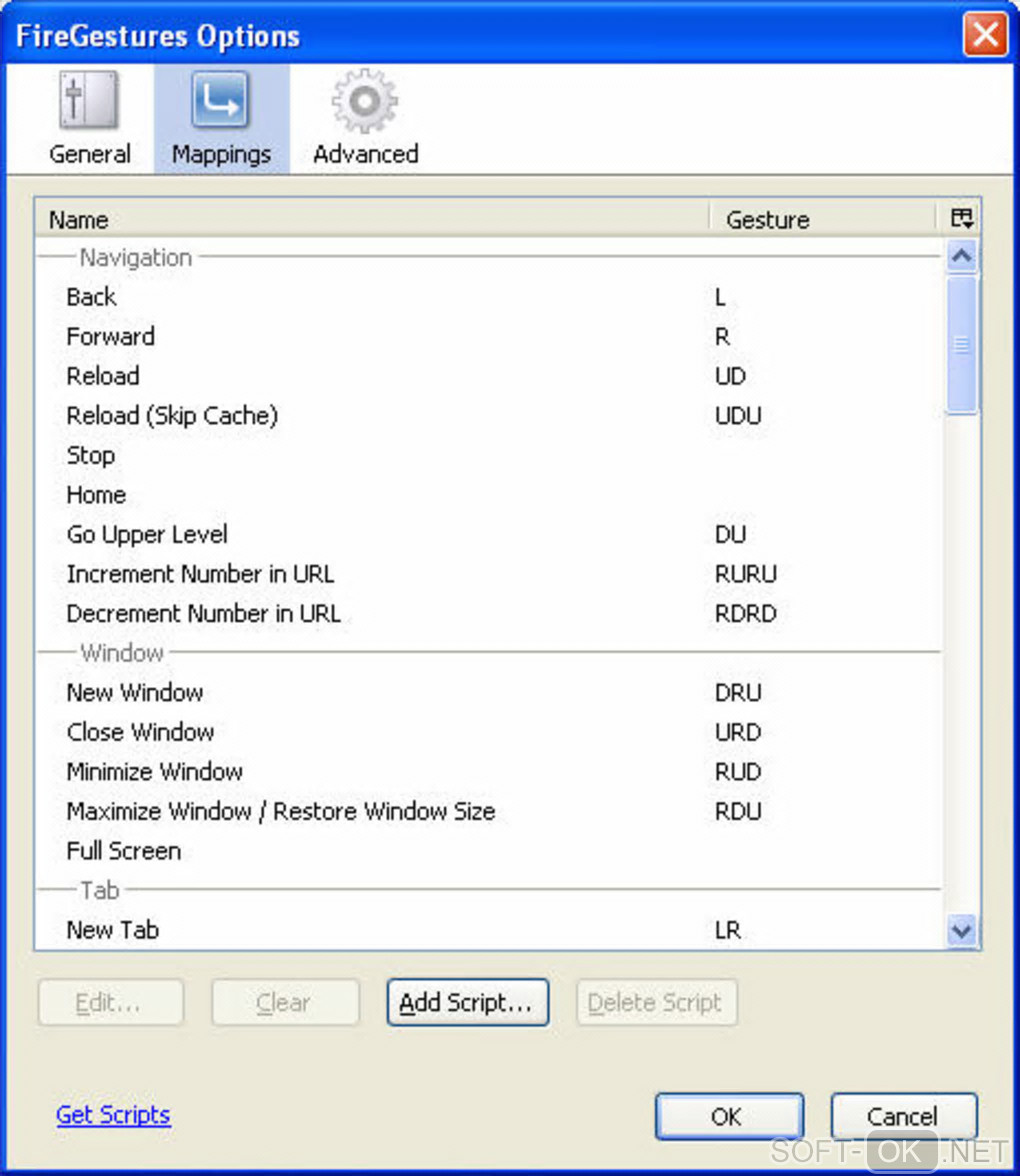Dismiss dialog with Cancel button
The width and height of the screenshot is (1020, 1176).
coord(904,1116)
